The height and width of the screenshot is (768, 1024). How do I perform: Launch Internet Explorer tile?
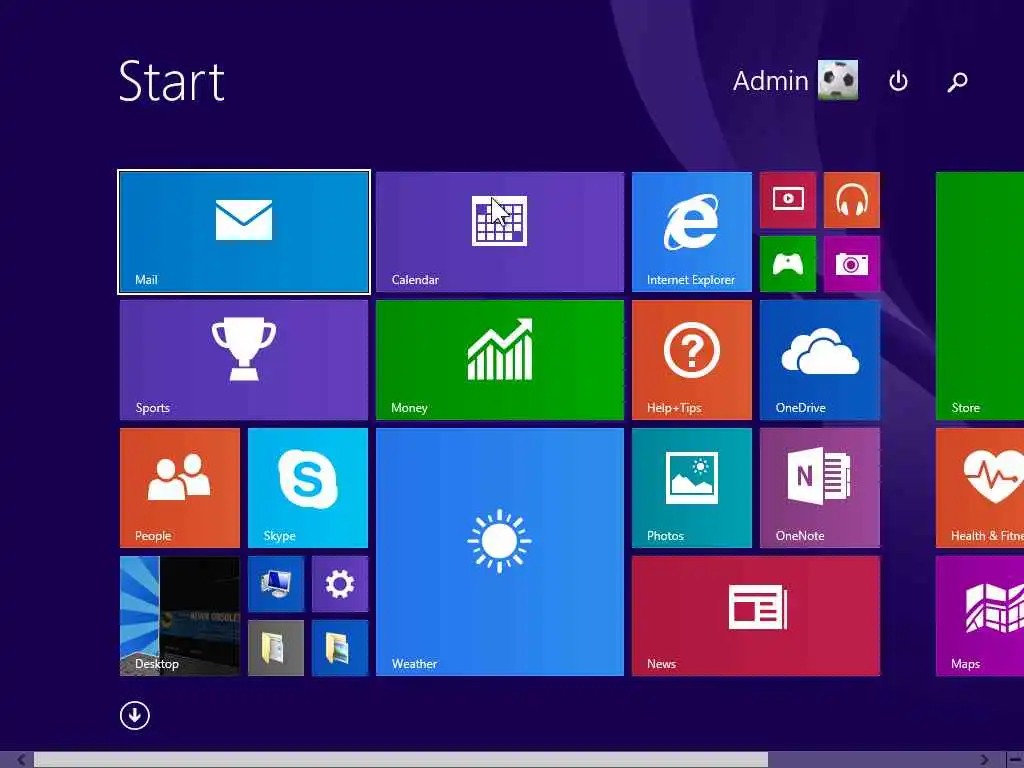pyautogui.click(x=692, y=232)
